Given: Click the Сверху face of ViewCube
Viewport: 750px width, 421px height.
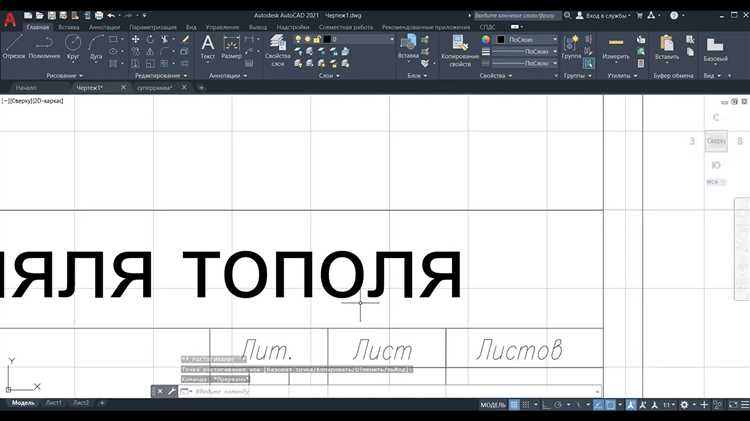Looking at the screenshot, I should tap(716, 141).
